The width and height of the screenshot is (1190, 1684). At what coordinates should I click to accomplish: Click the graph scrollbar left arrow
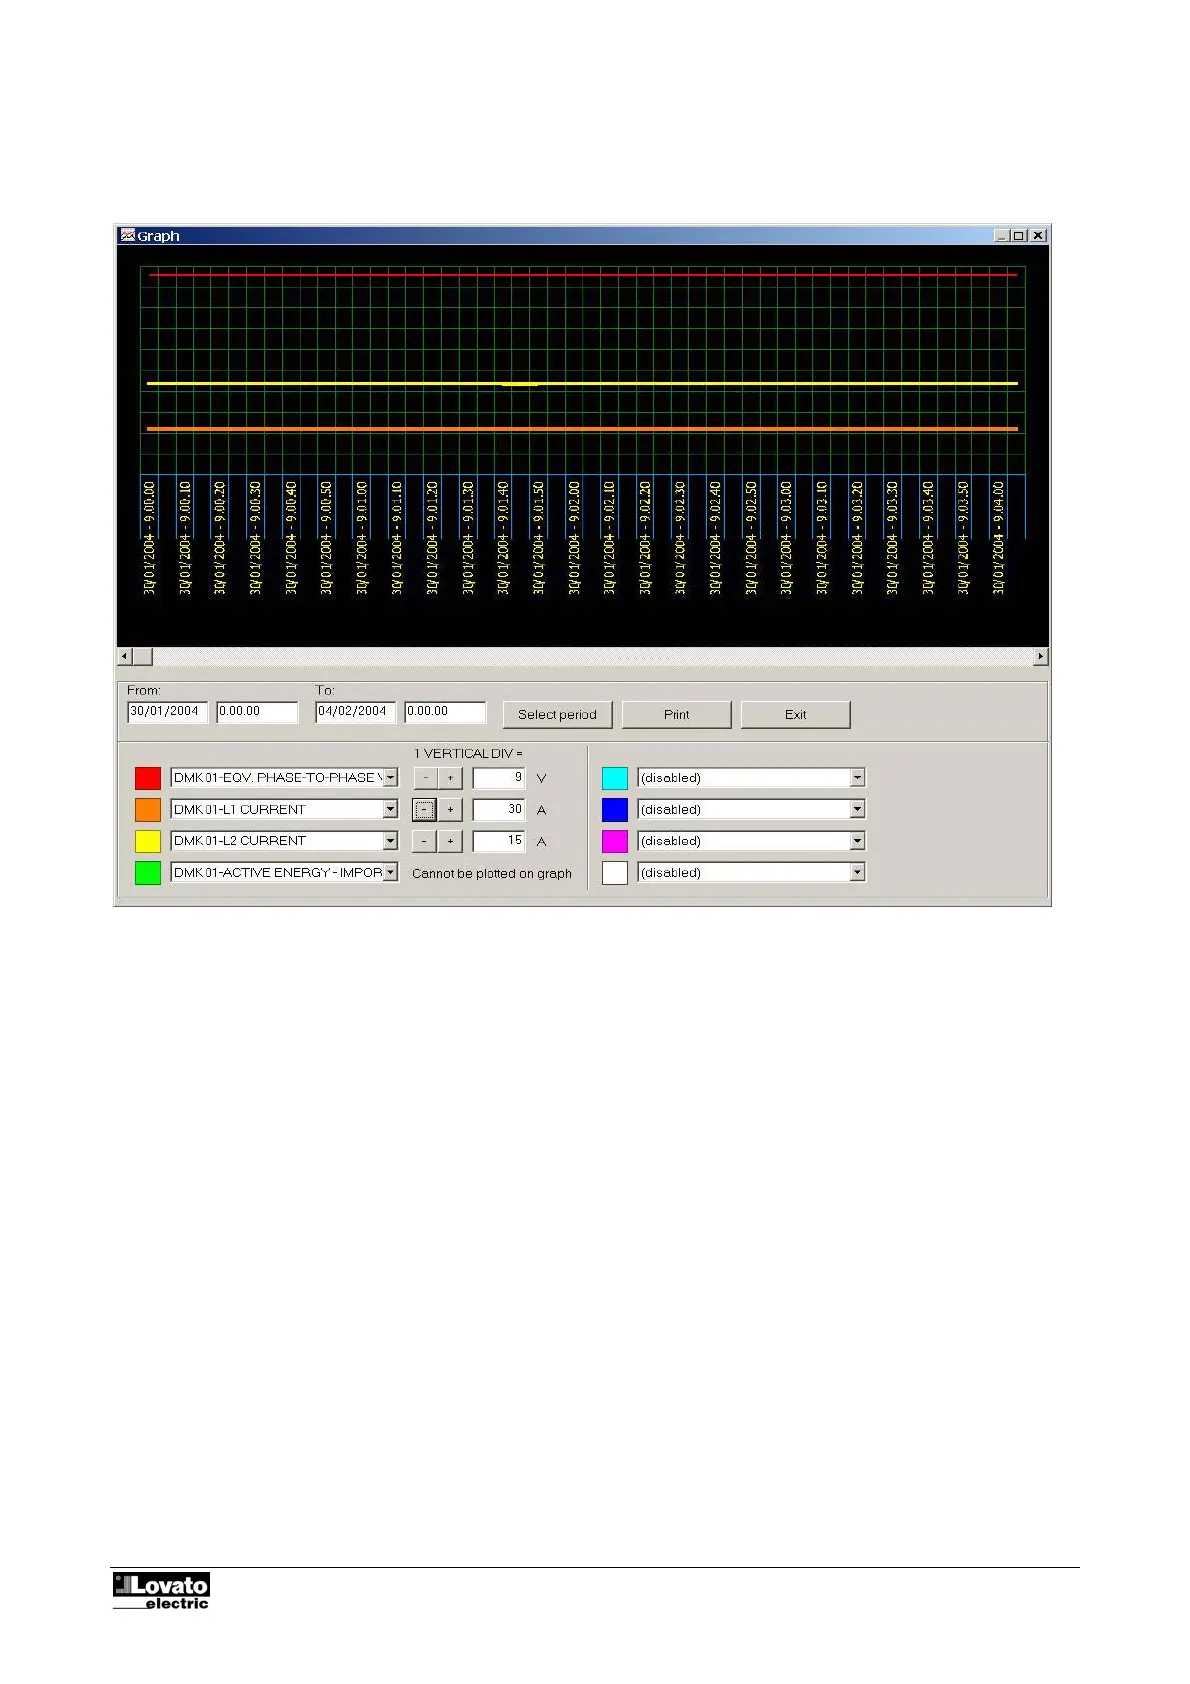[x=125, y=656]
